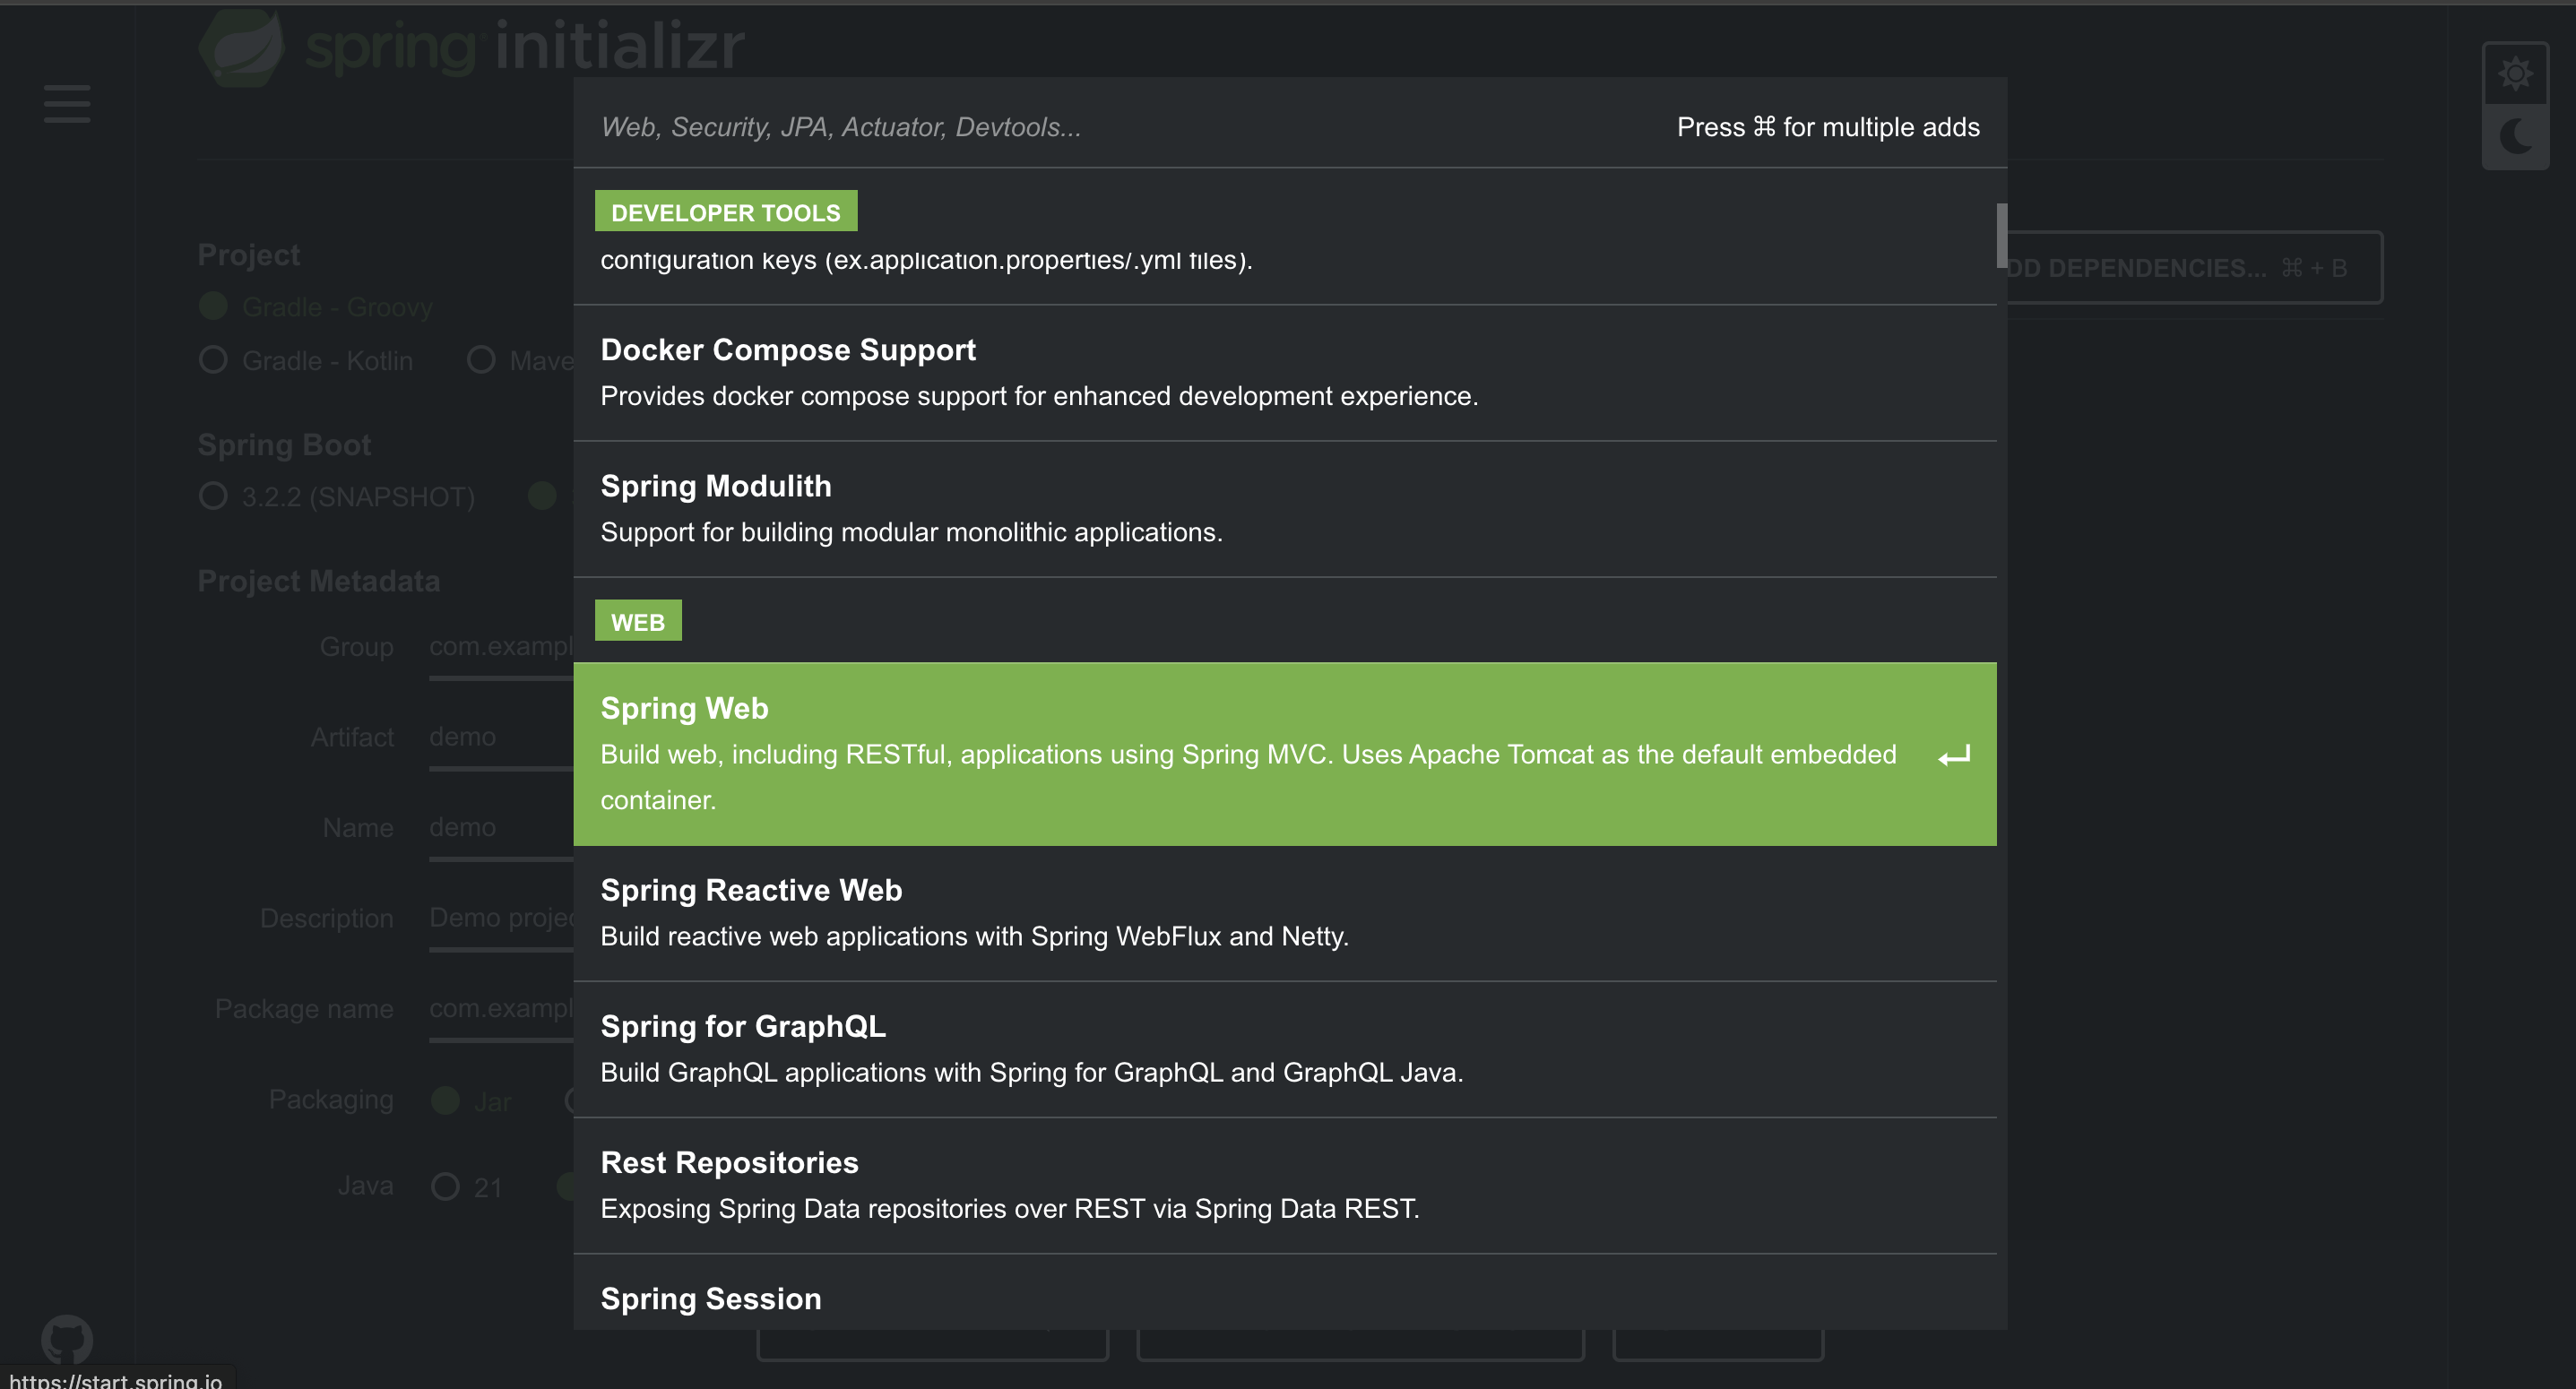This screenshot has height=1389, width=2576.
Task: Switch to dark theme using the moon icon
Action: (2516, 136)
